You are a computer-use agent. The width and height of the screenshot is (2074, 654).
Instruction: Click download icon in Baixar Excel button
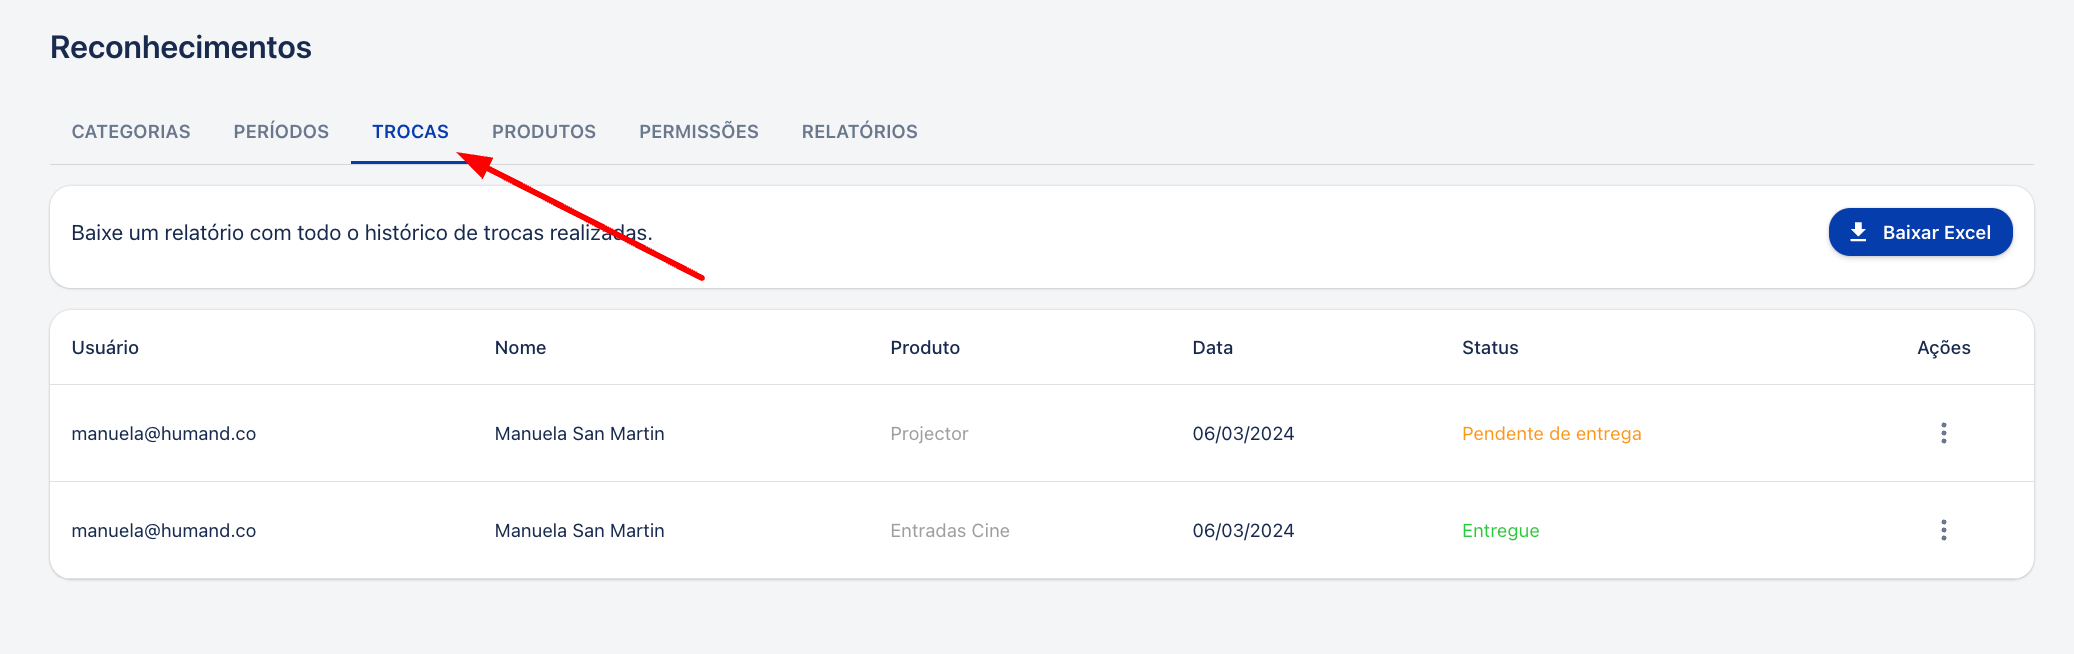[1858, 232]
